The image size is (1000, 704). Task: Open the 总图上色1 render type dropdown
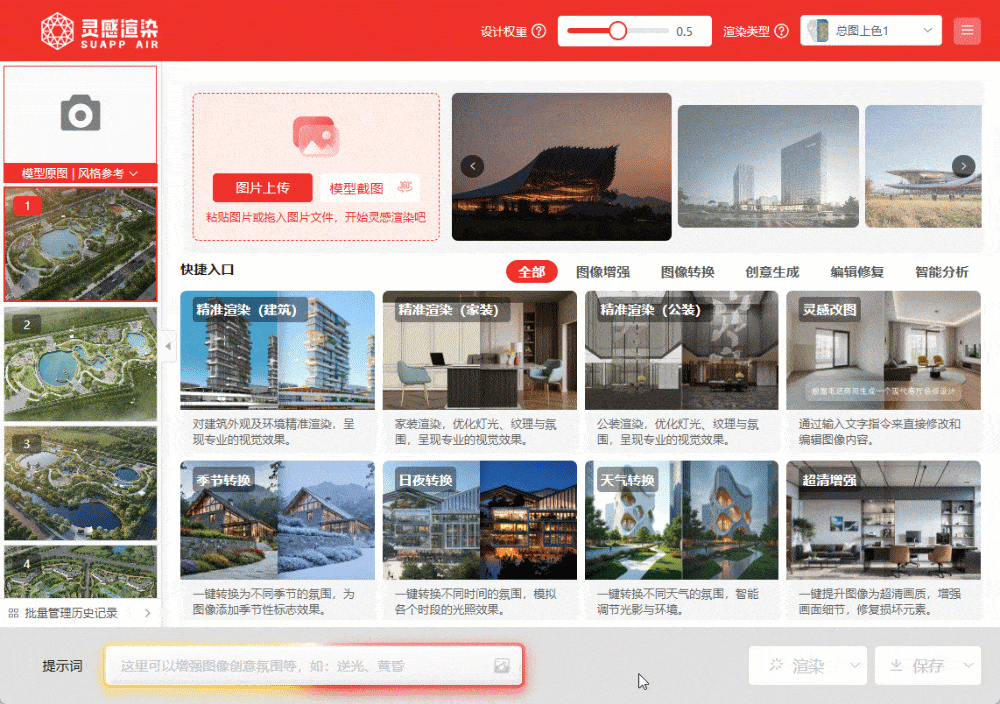[x=871, y=31]
